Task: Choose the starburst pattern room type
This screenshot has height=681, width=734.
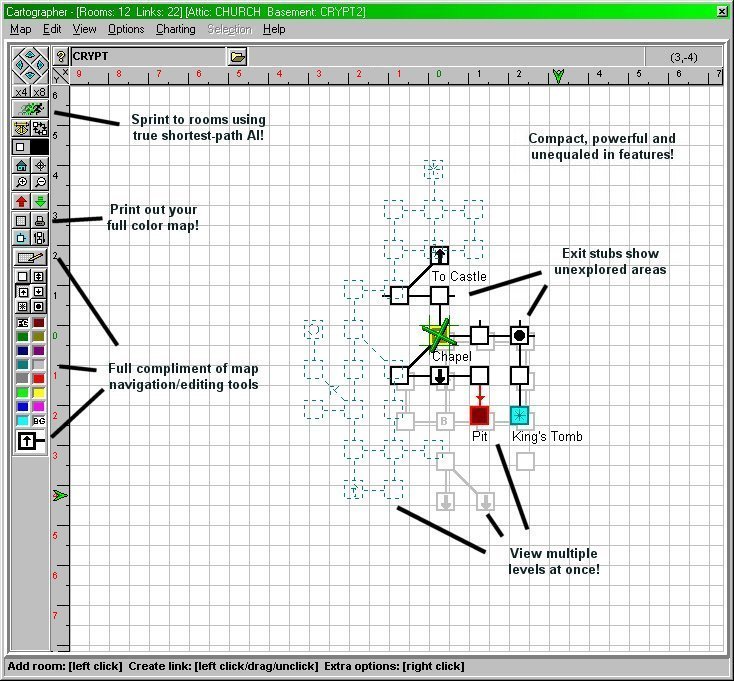Action: point(22,307)
